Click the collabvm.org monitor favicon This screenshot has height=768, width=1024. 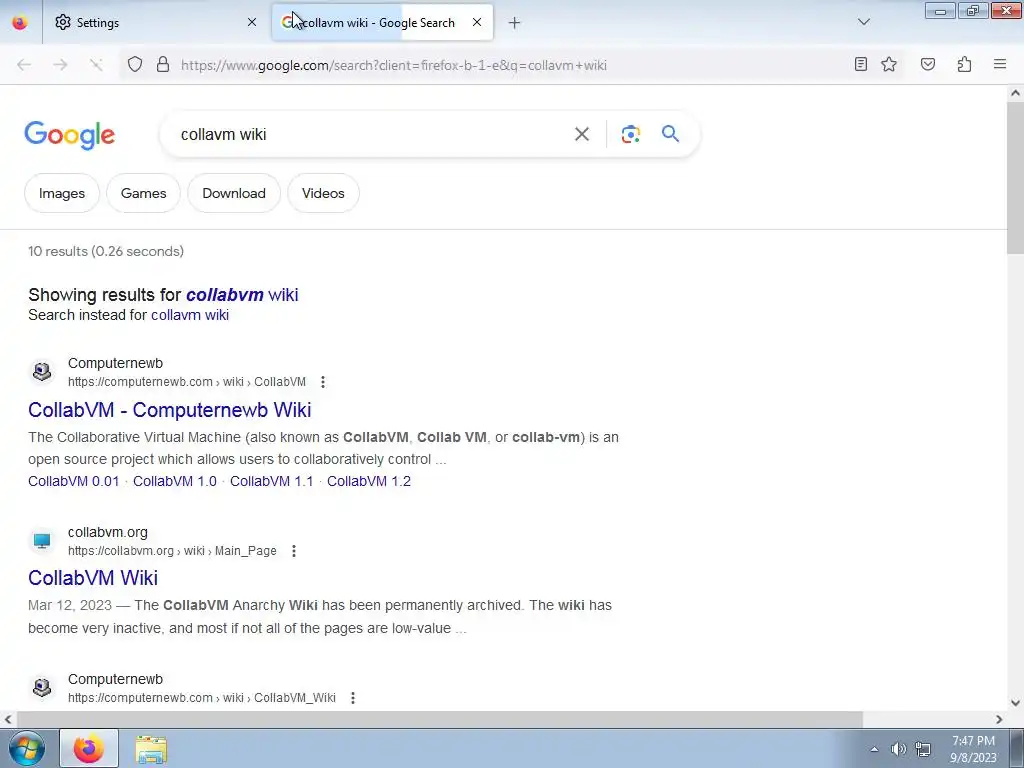tap(42, 541)
